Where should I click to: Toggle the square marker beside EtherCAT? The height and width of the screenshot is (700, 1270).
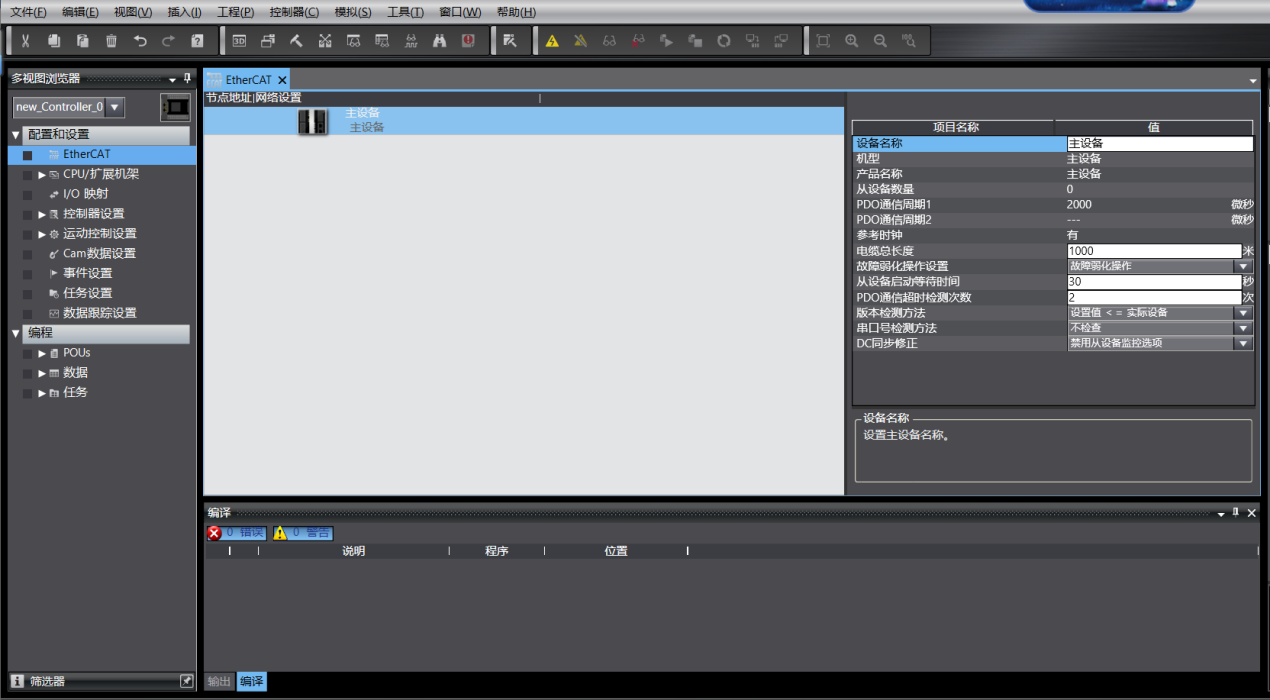[x=28, y=155]
